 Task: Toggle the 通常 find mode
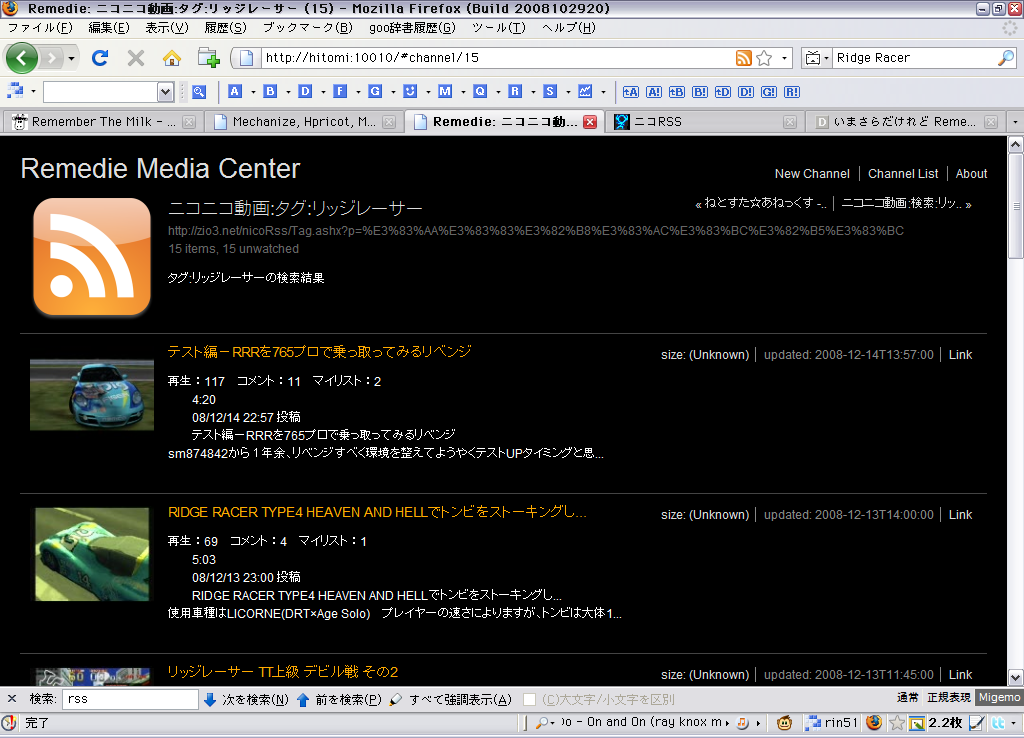pyautogui.click(x=907, y=698)
